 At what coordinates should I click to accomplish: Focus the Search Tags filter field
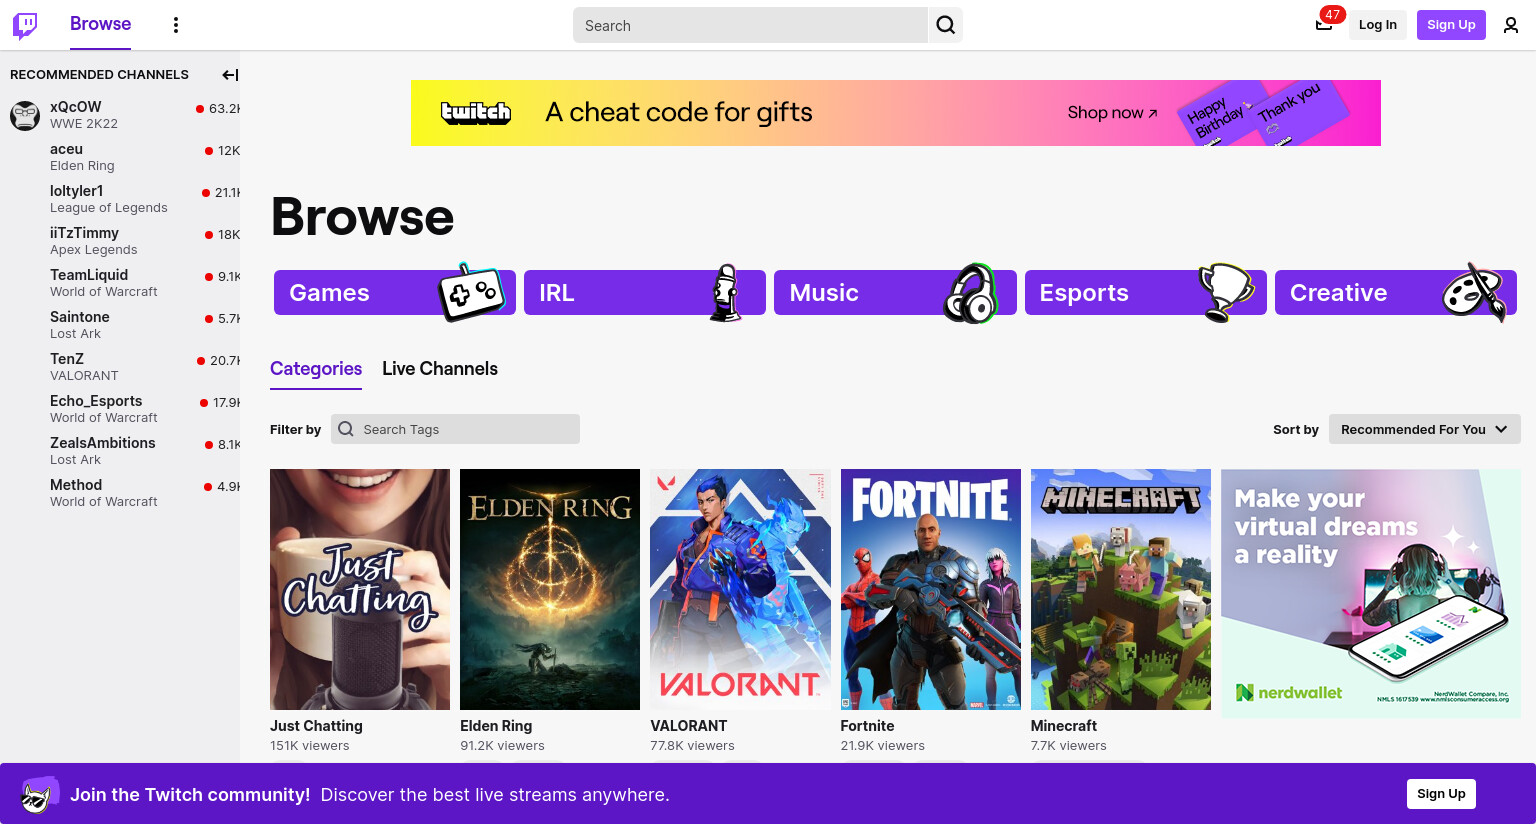pos(455,429)
